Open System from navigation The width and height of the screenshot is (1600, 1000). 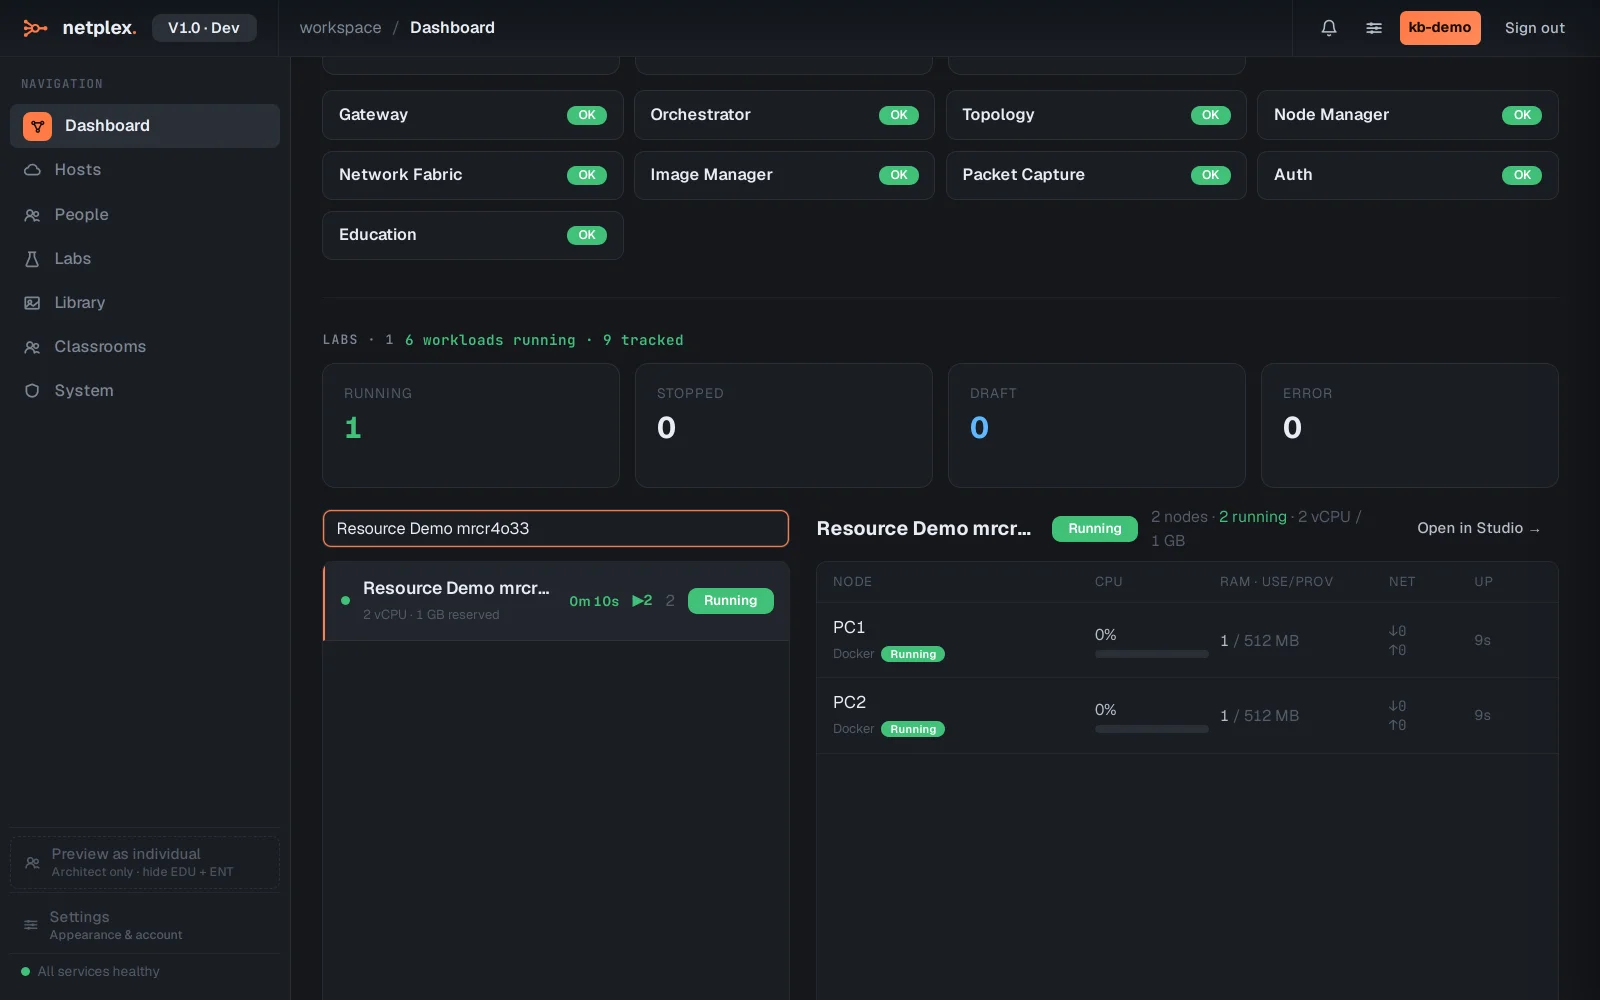145,391
